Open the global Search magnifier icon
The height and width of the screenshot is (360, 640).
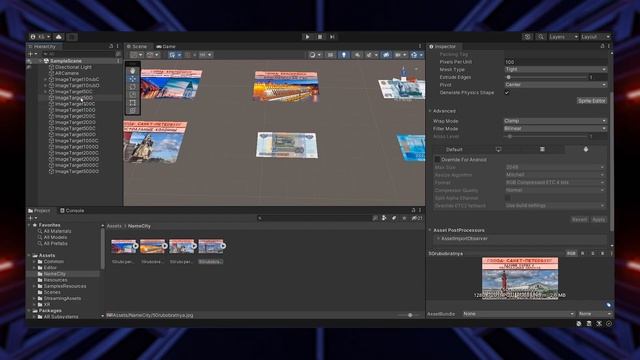coord(541,37)
